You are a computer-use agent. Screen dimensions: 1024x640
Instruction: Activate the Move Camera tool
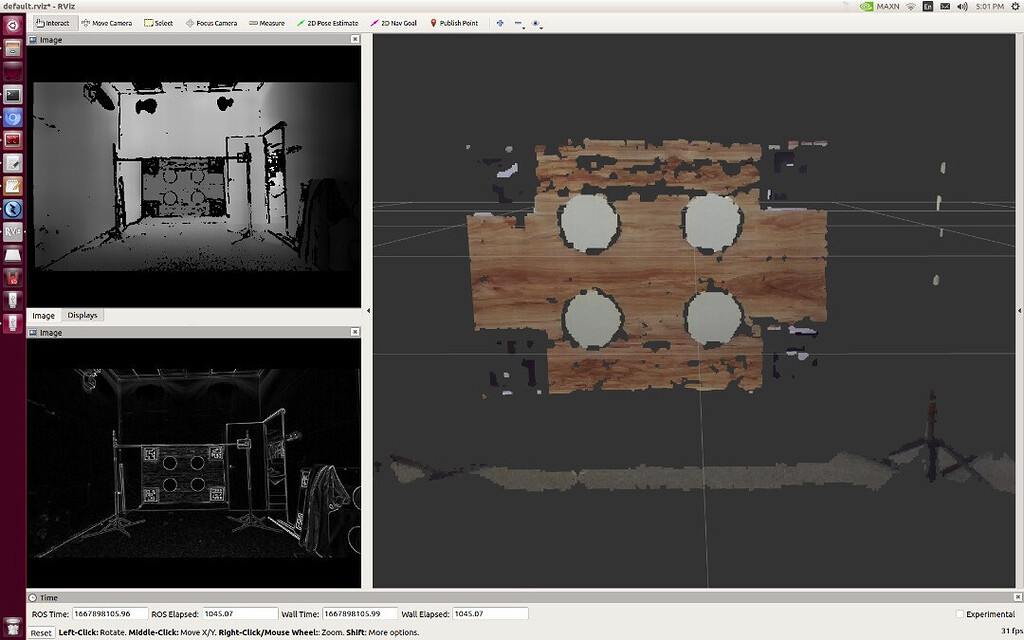pyautogui.click(x=107, y=22)
